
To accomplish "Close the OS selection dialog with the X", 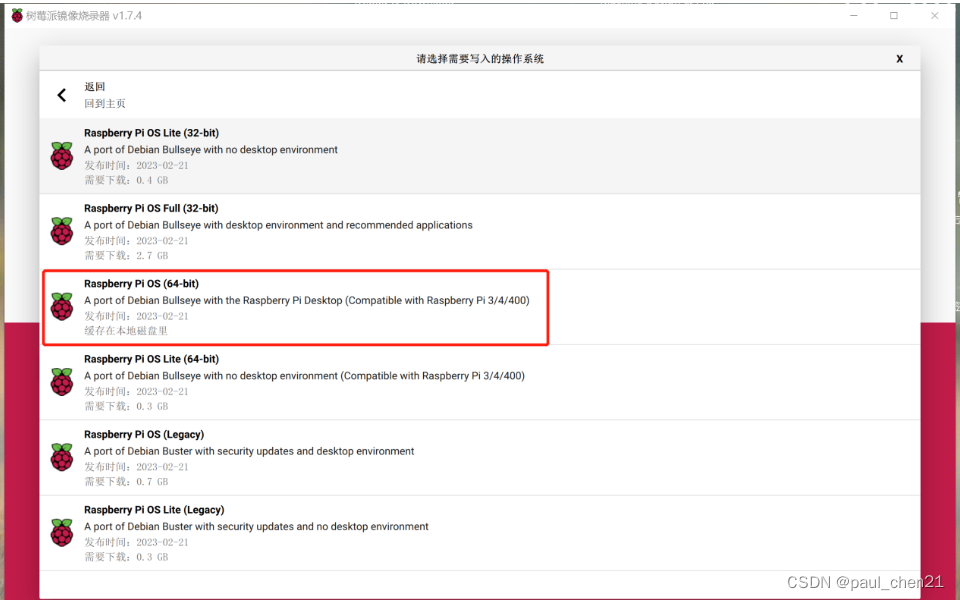I will (899, 58).
